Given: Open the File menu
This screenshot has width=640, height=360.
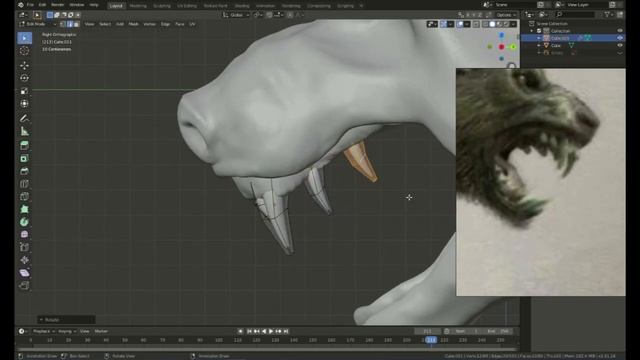Looking at the screenshot, I should pyautogui.click(x=30, y=5).
